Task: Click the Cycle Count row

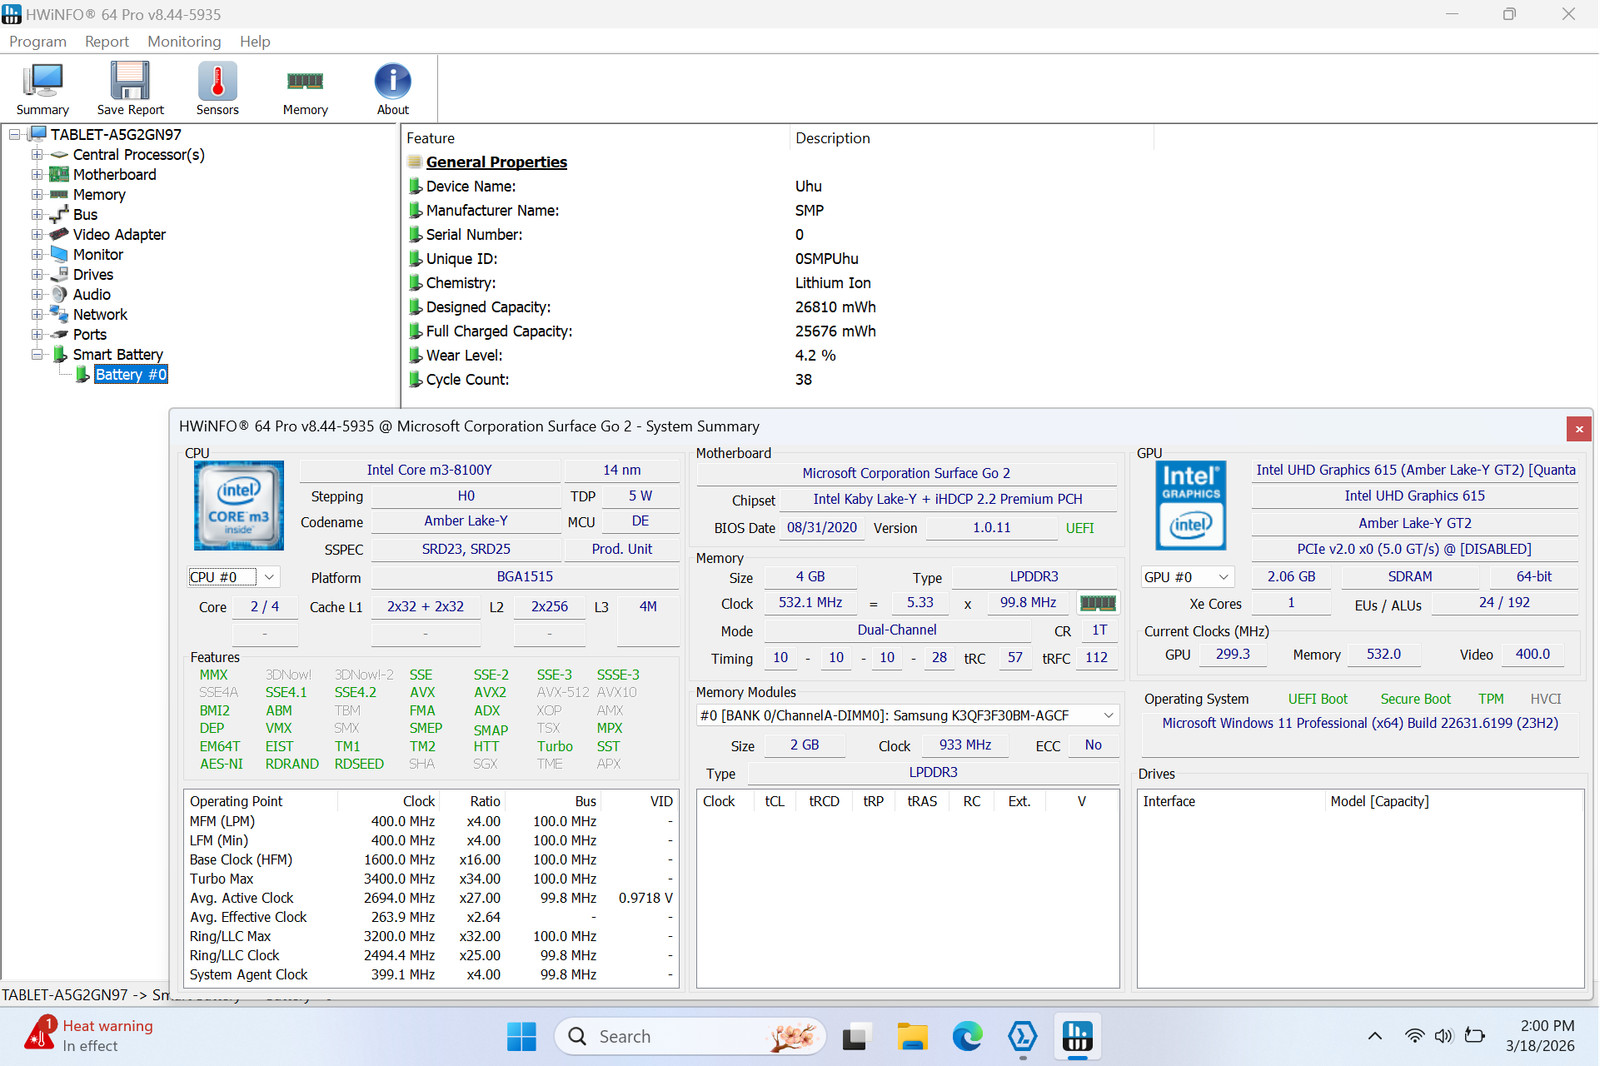Action: 610,379
